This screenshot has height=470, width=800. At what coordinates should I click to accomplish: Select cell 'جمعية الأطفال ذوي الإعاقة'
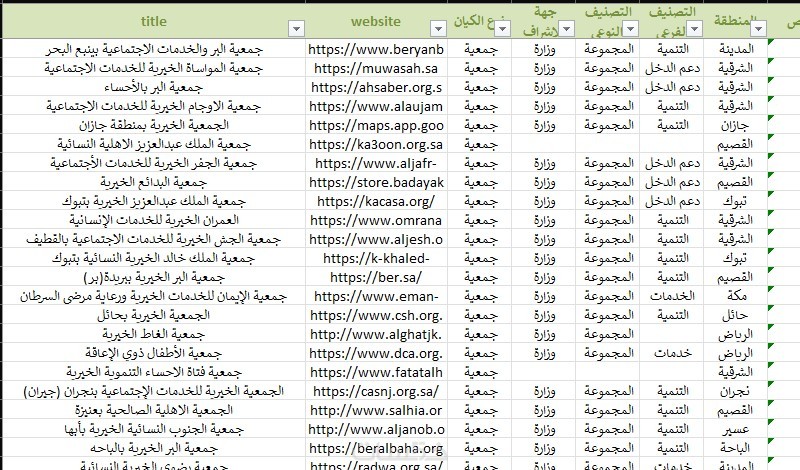(x=154, y=354)
